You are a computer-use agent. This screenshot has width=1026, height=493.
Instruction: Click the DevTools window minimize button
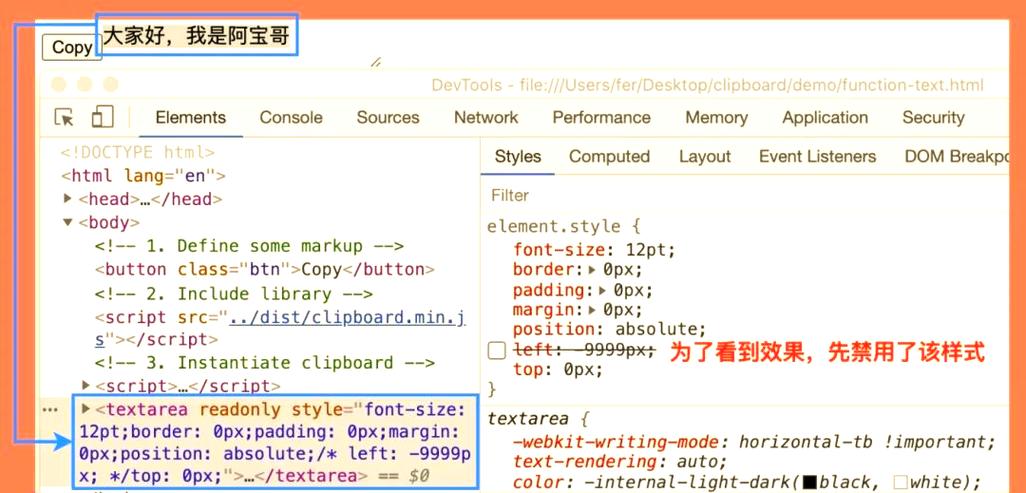[x=84, y=84]
